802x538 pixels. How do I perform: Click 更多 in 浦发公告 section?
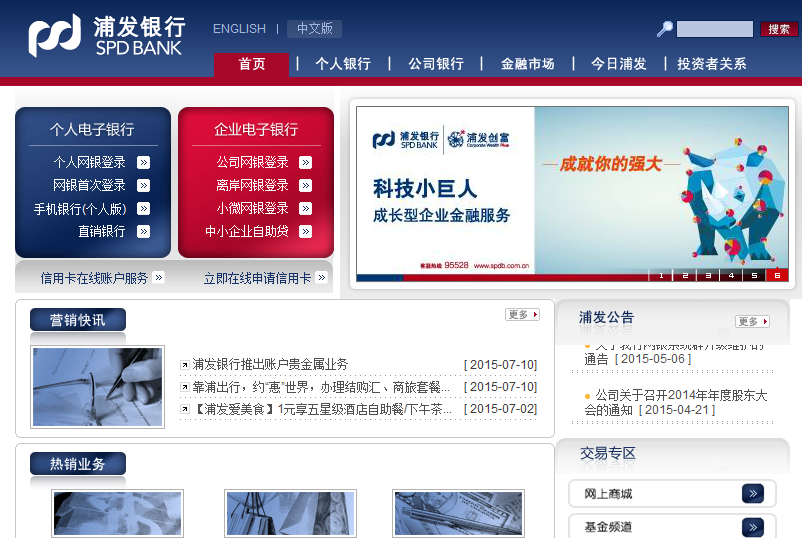(x=752, y=322)
